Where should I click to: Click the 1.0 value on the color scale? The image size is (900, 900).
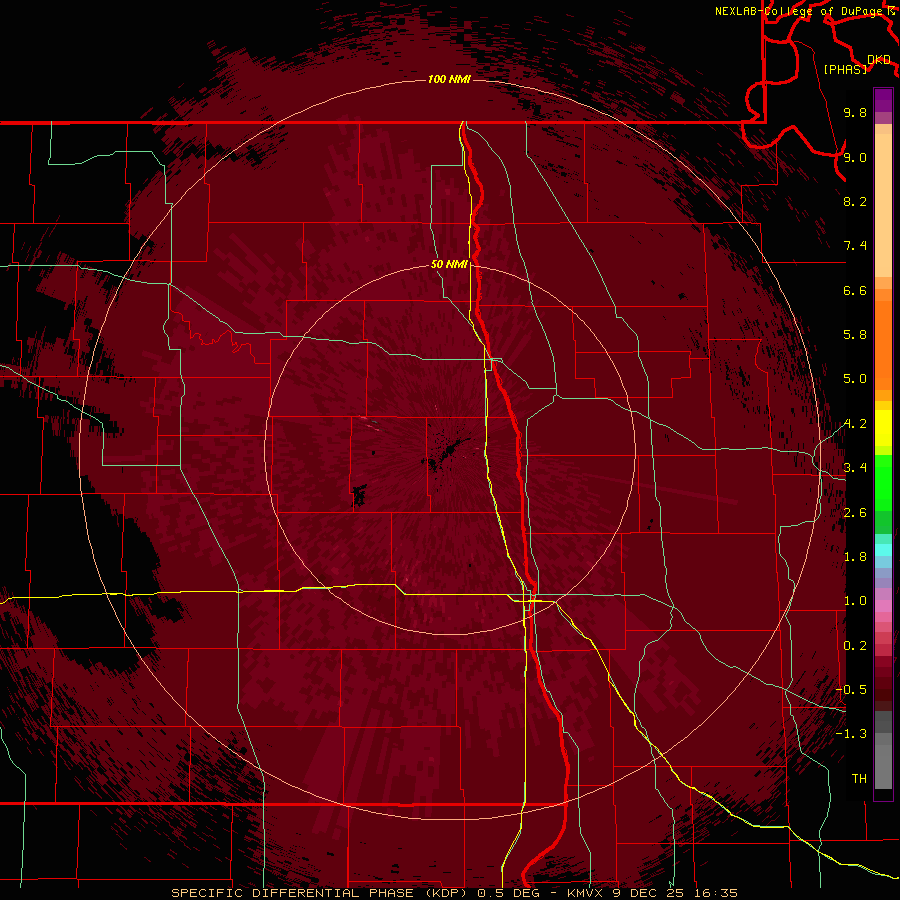[855, 601]
